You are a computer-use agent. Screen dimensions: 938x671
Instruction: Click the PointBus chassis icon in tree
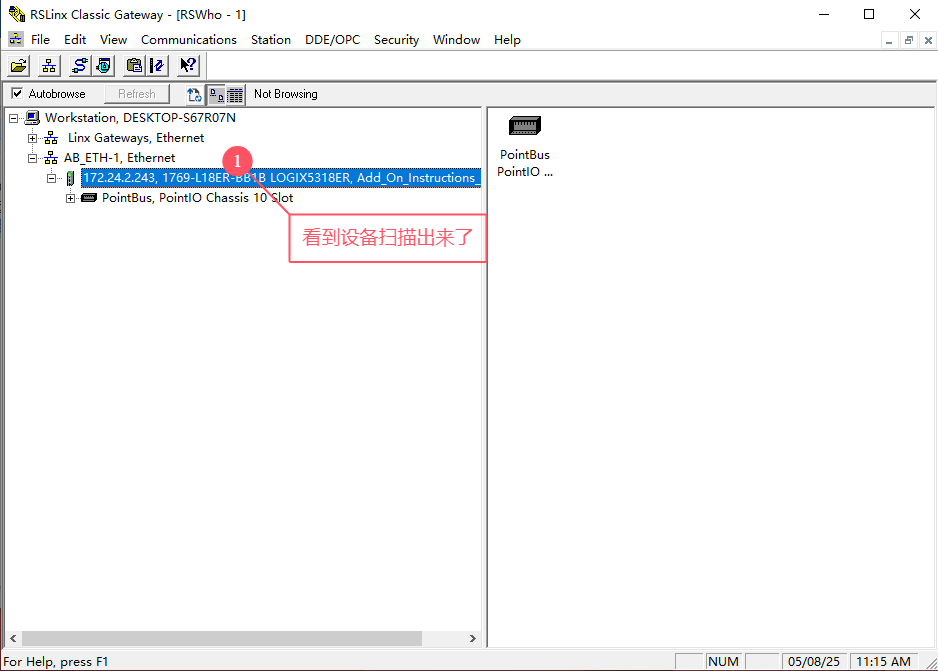[89, 198]
